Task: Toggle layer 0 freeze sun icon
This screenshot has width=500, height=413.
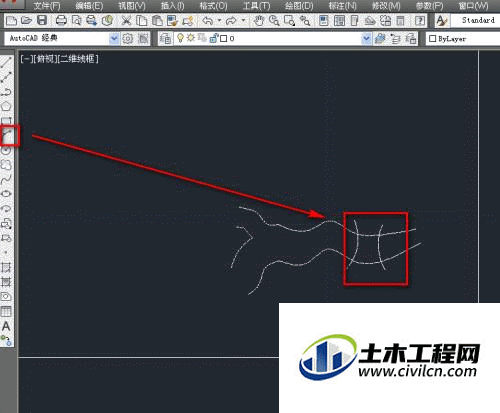Action: pyautogui.click(x=190, y=38)
